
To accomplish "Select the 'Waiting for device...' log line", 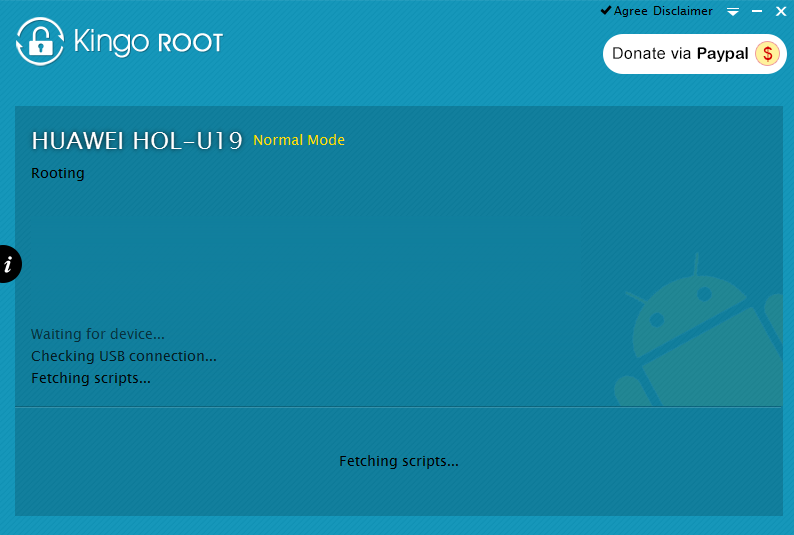I will (x=98, y=334).
